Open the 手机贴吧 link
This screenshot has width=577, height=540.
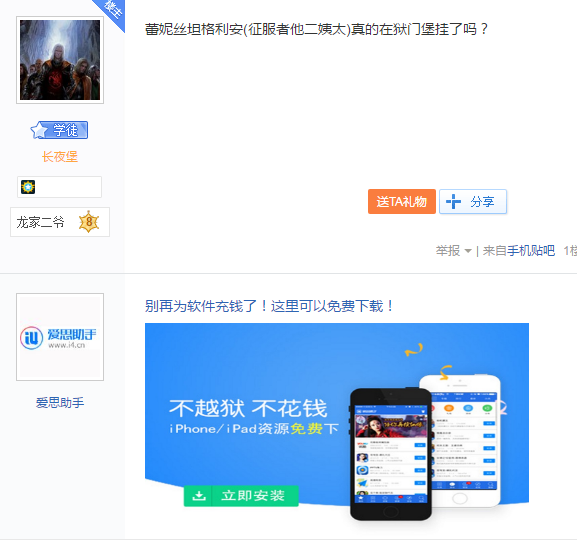click(531, 251)
